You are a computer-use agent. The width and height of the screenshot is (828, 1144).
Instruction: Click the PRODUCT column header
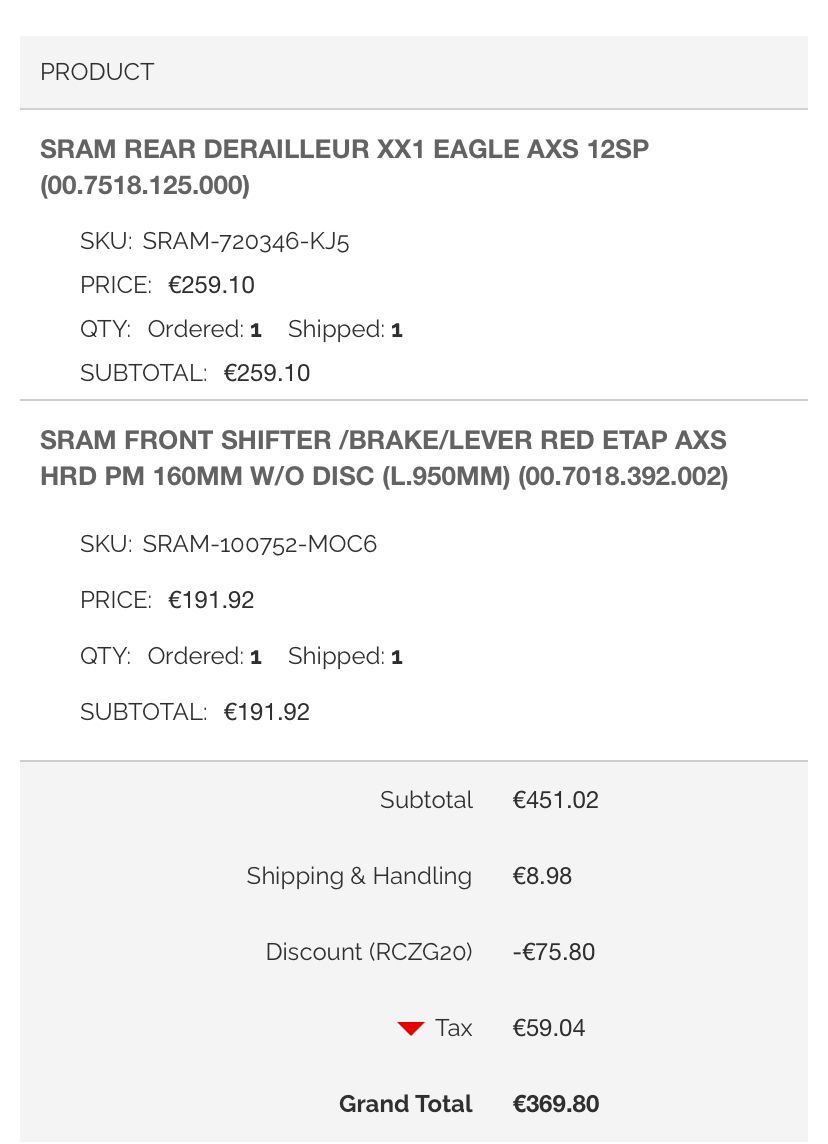pyautogui.click(x=97, y=72)
